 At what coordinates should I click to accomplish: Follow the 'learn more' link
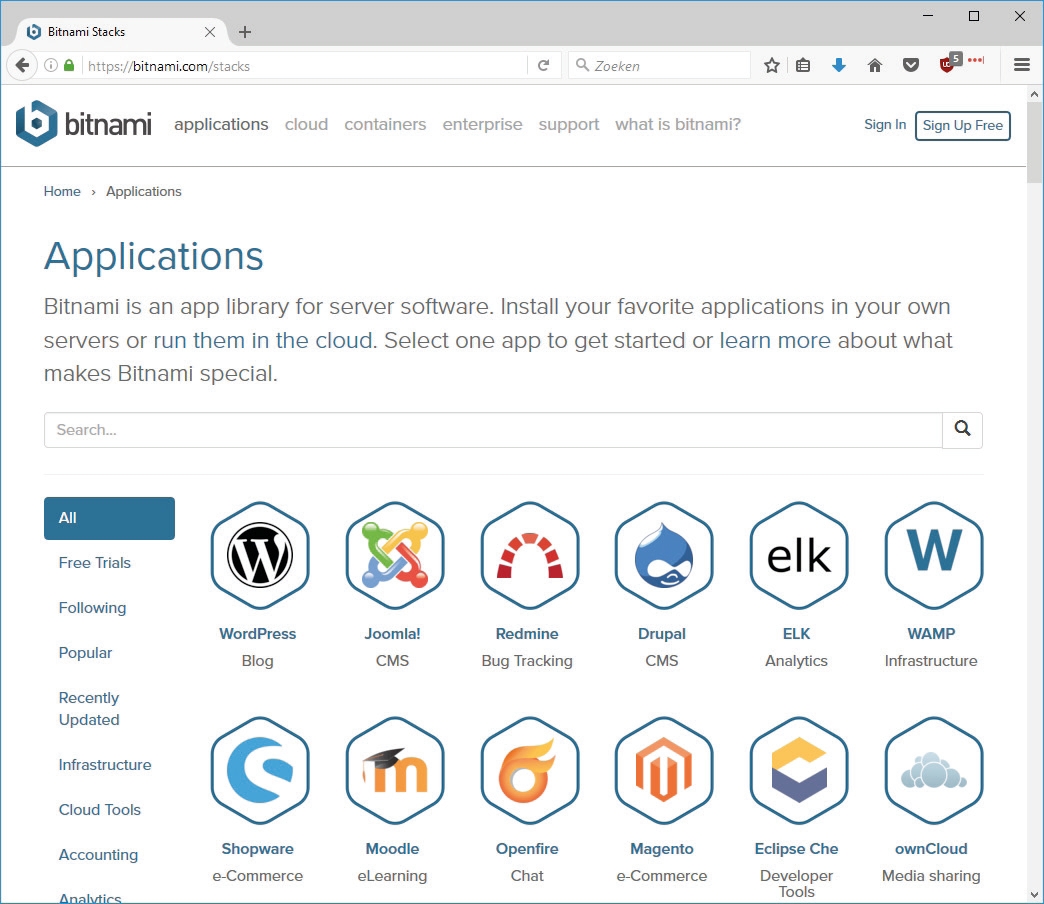[775, 340]
